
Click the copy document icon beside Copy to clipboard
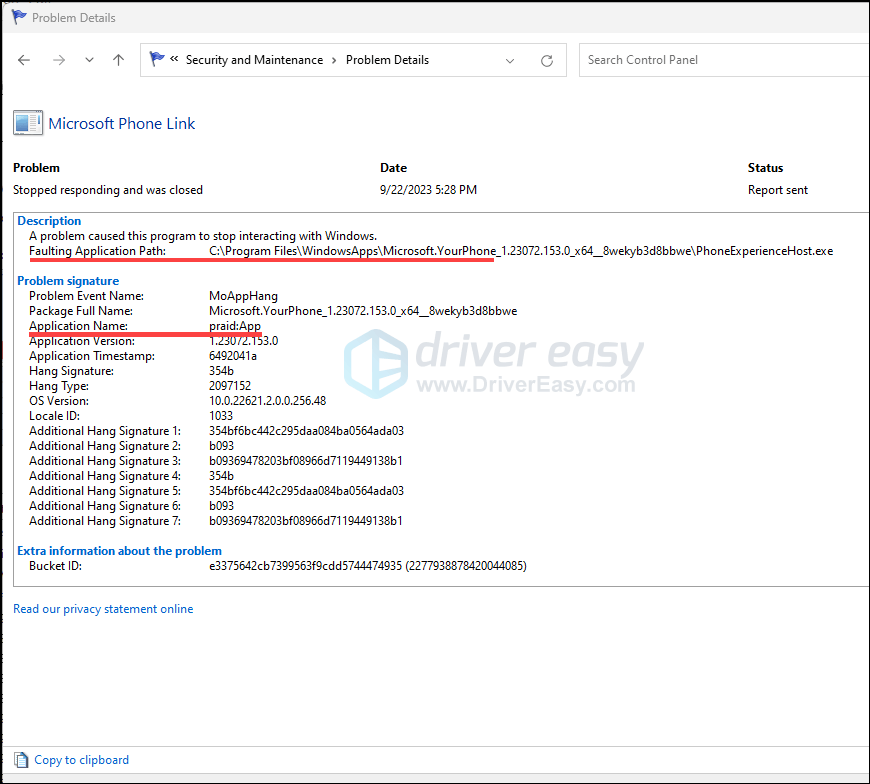click(20, 759)
